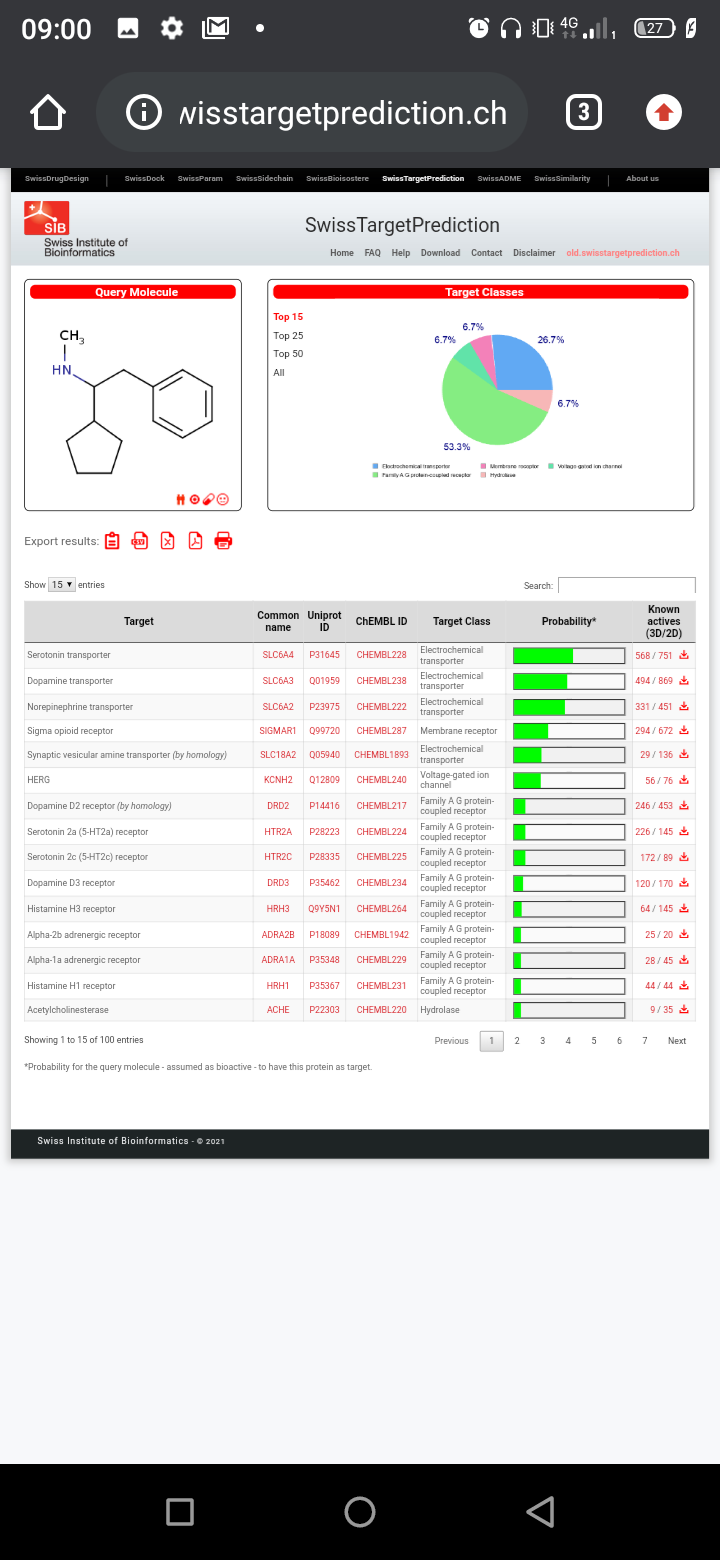The image size is (720, 1560).
Task: Download actives for Serotonin transporter row
Action: coord(684,655)
